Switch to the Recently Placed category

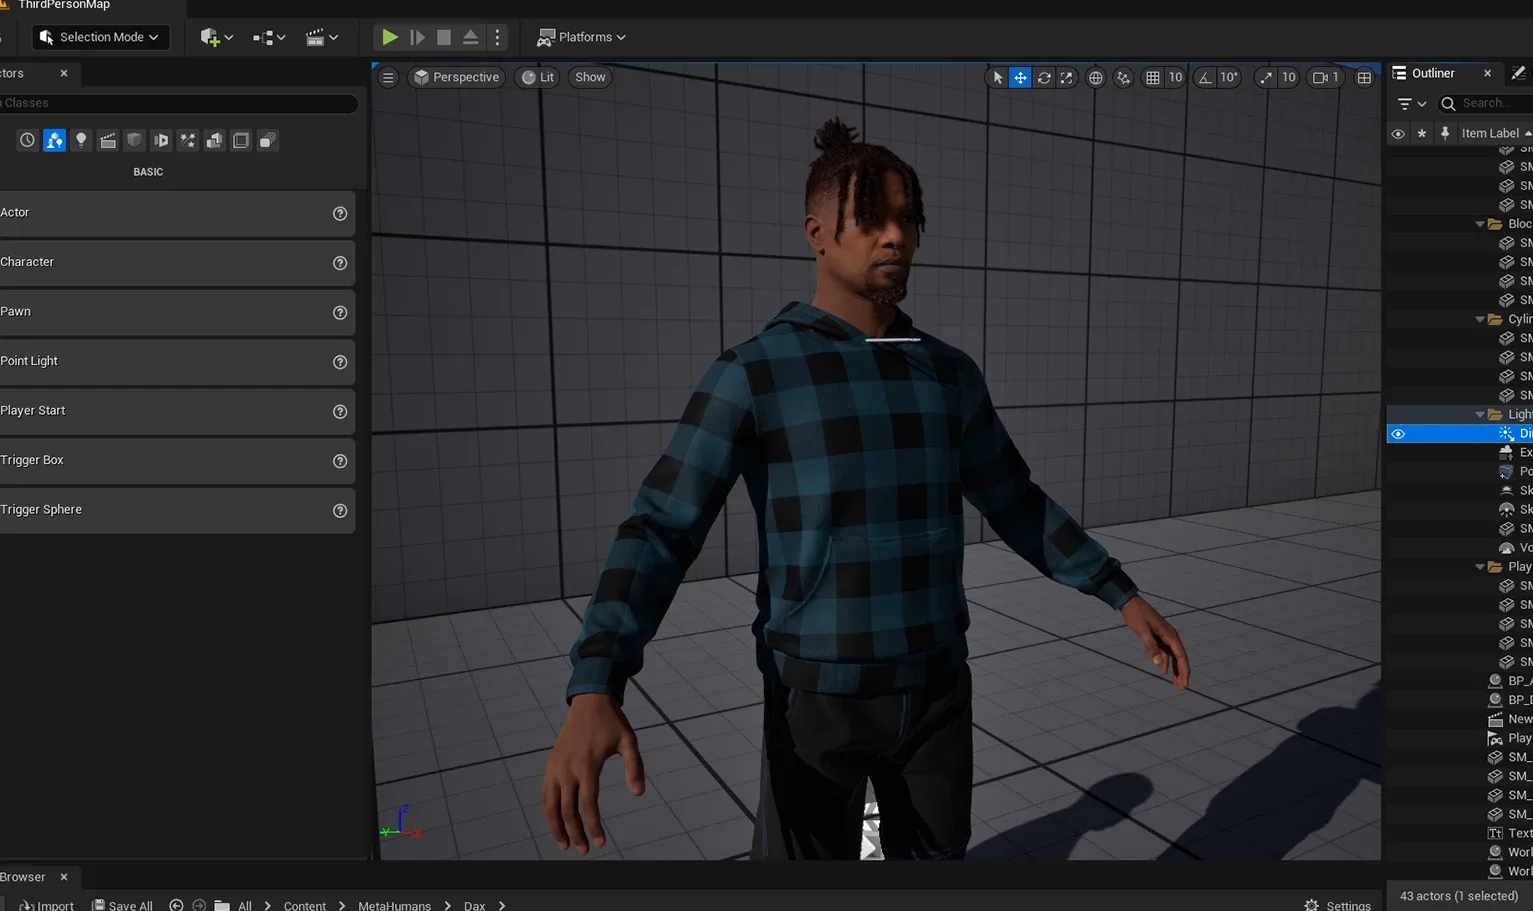pos(27,140)
